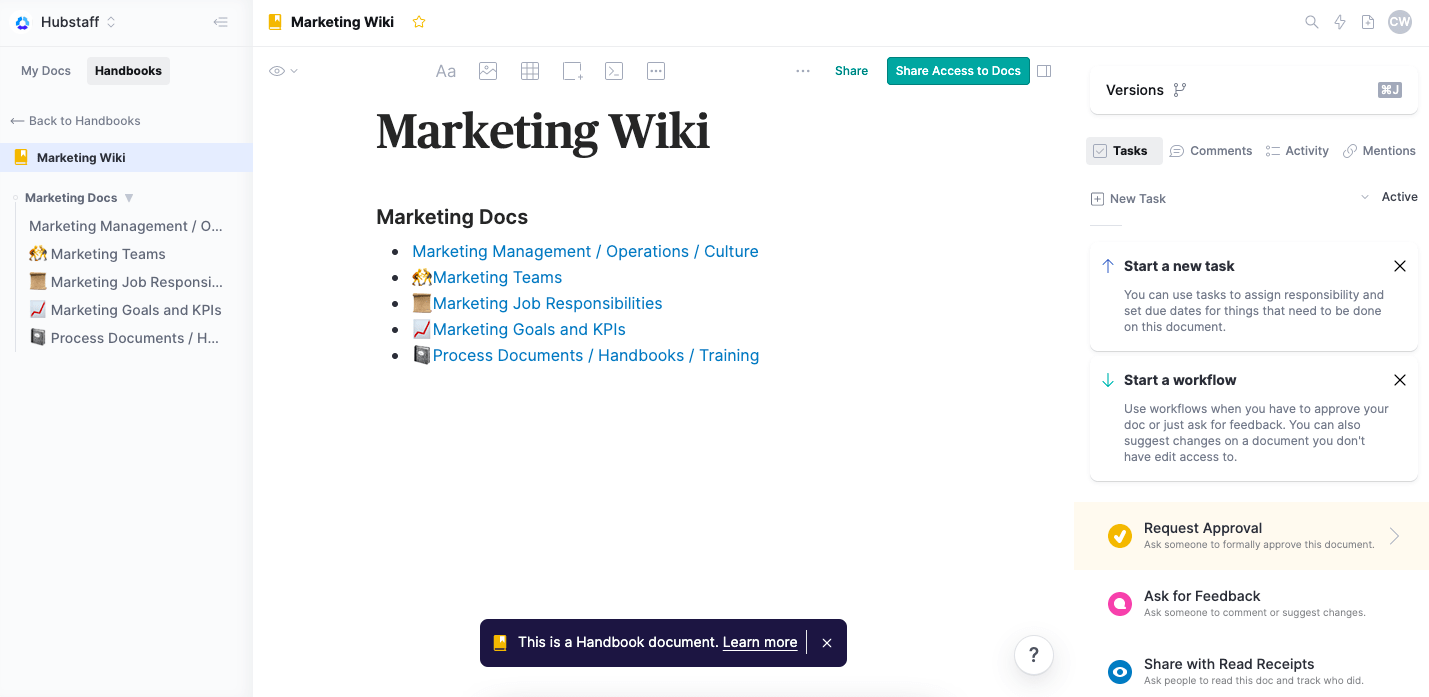1429x697 pixels.
Task: Switch to the Tasks tab
Action: click(x=1124, y=151)
